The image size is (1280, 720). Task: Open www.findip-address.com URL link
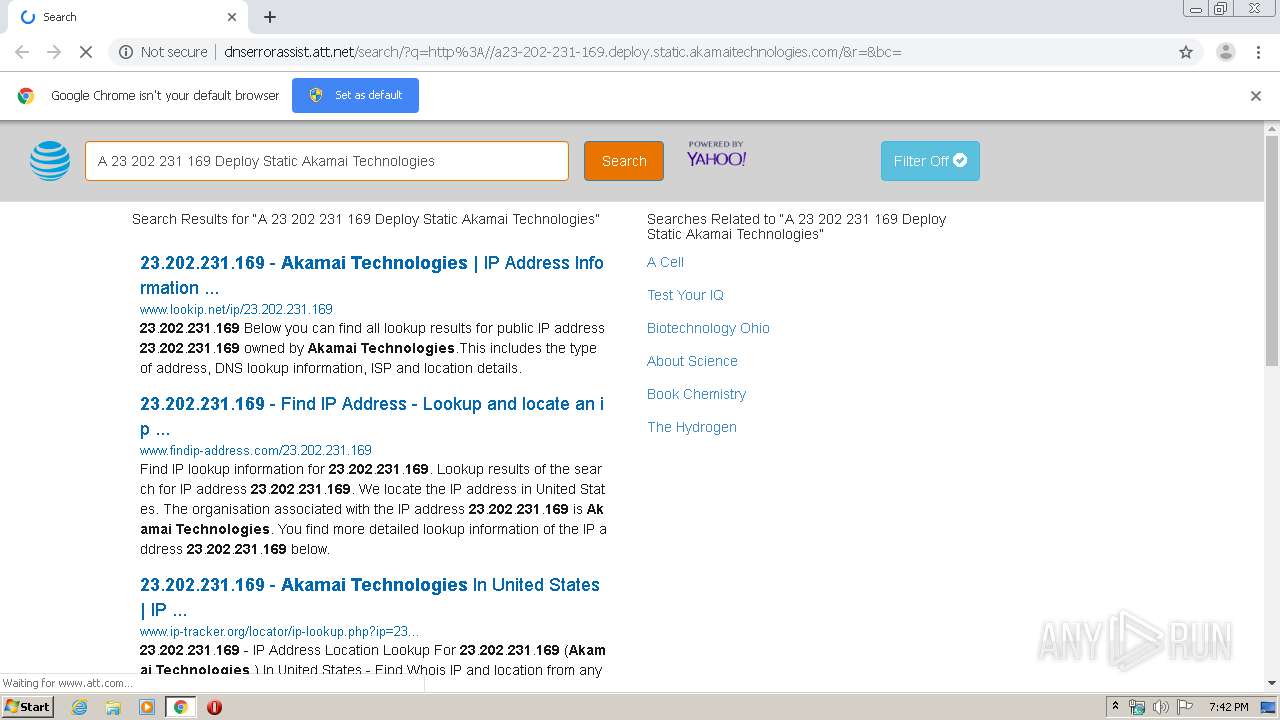pyautogui.click(x=256, y=450)
